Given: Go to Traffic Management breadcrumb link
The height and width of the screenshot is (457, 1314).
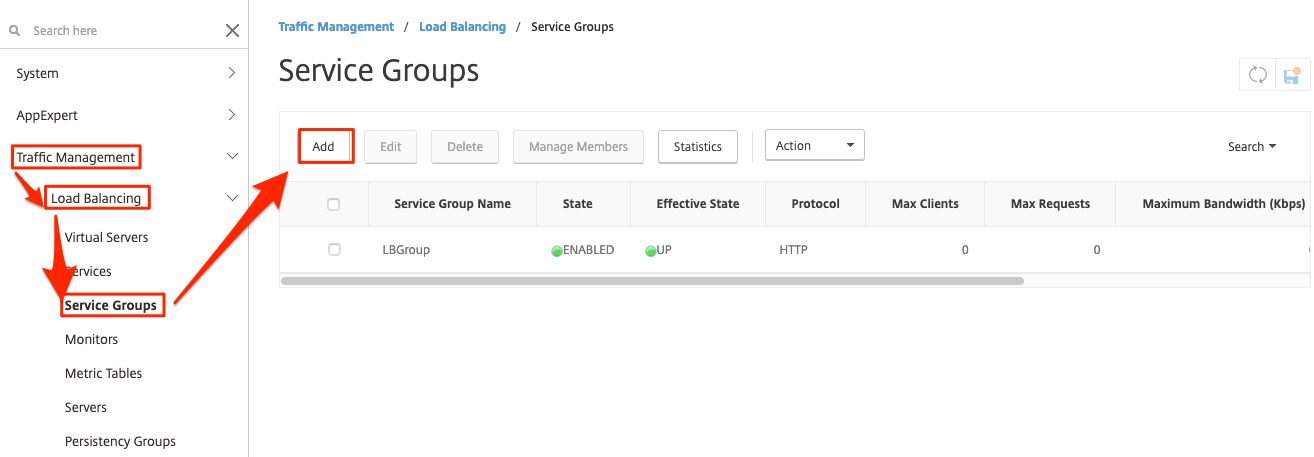Looking at the screenshot, I should (336, 27).
